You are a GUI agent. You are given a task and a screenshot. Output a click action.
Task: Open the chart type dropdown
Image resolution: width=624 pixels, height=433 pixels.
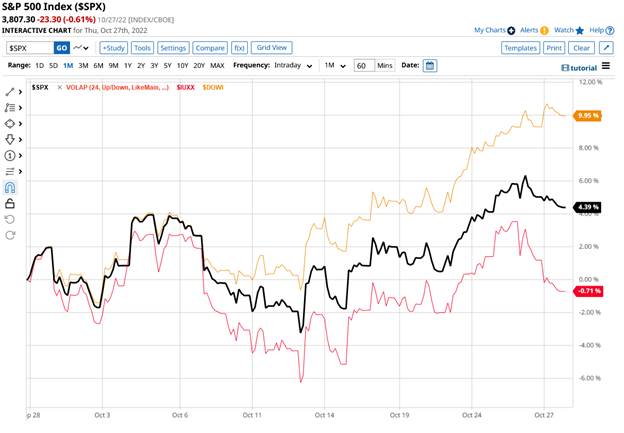click(x=82, y=47)
